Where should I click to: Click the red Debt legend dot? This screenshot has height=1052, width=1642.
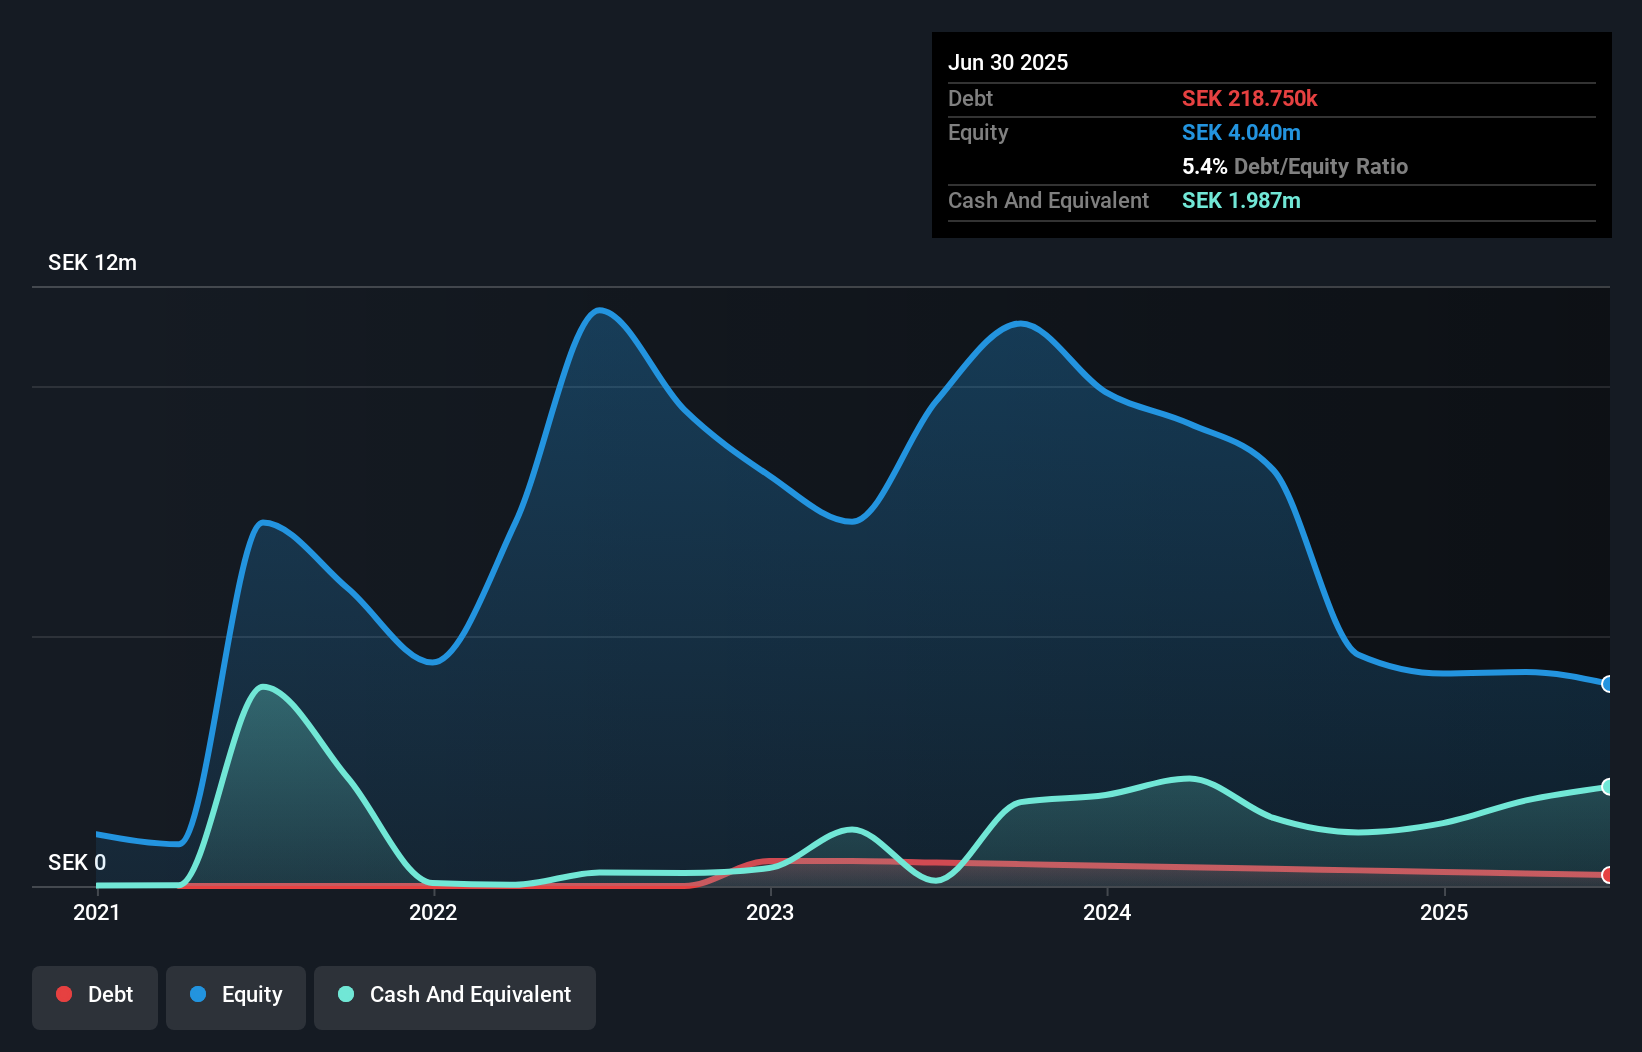click(64, 994)
